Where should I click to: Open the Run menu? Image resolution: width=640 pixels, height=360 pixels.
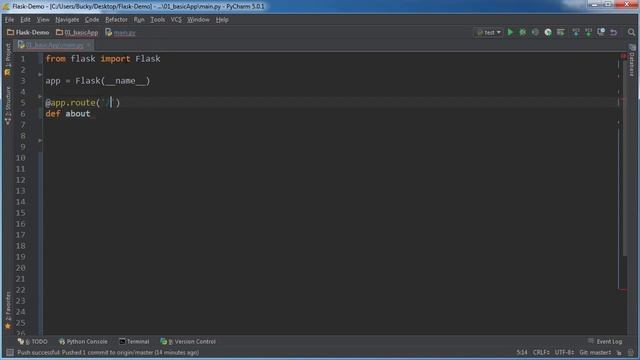(x=139, y=20)
